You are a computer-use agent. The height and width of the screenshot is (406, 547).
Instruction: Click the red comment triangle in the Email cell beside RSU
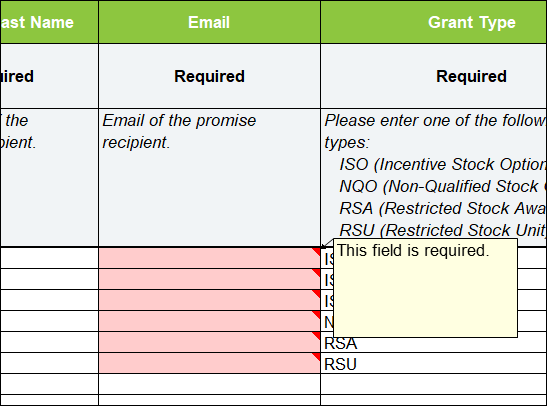click(x=317, y=356)
